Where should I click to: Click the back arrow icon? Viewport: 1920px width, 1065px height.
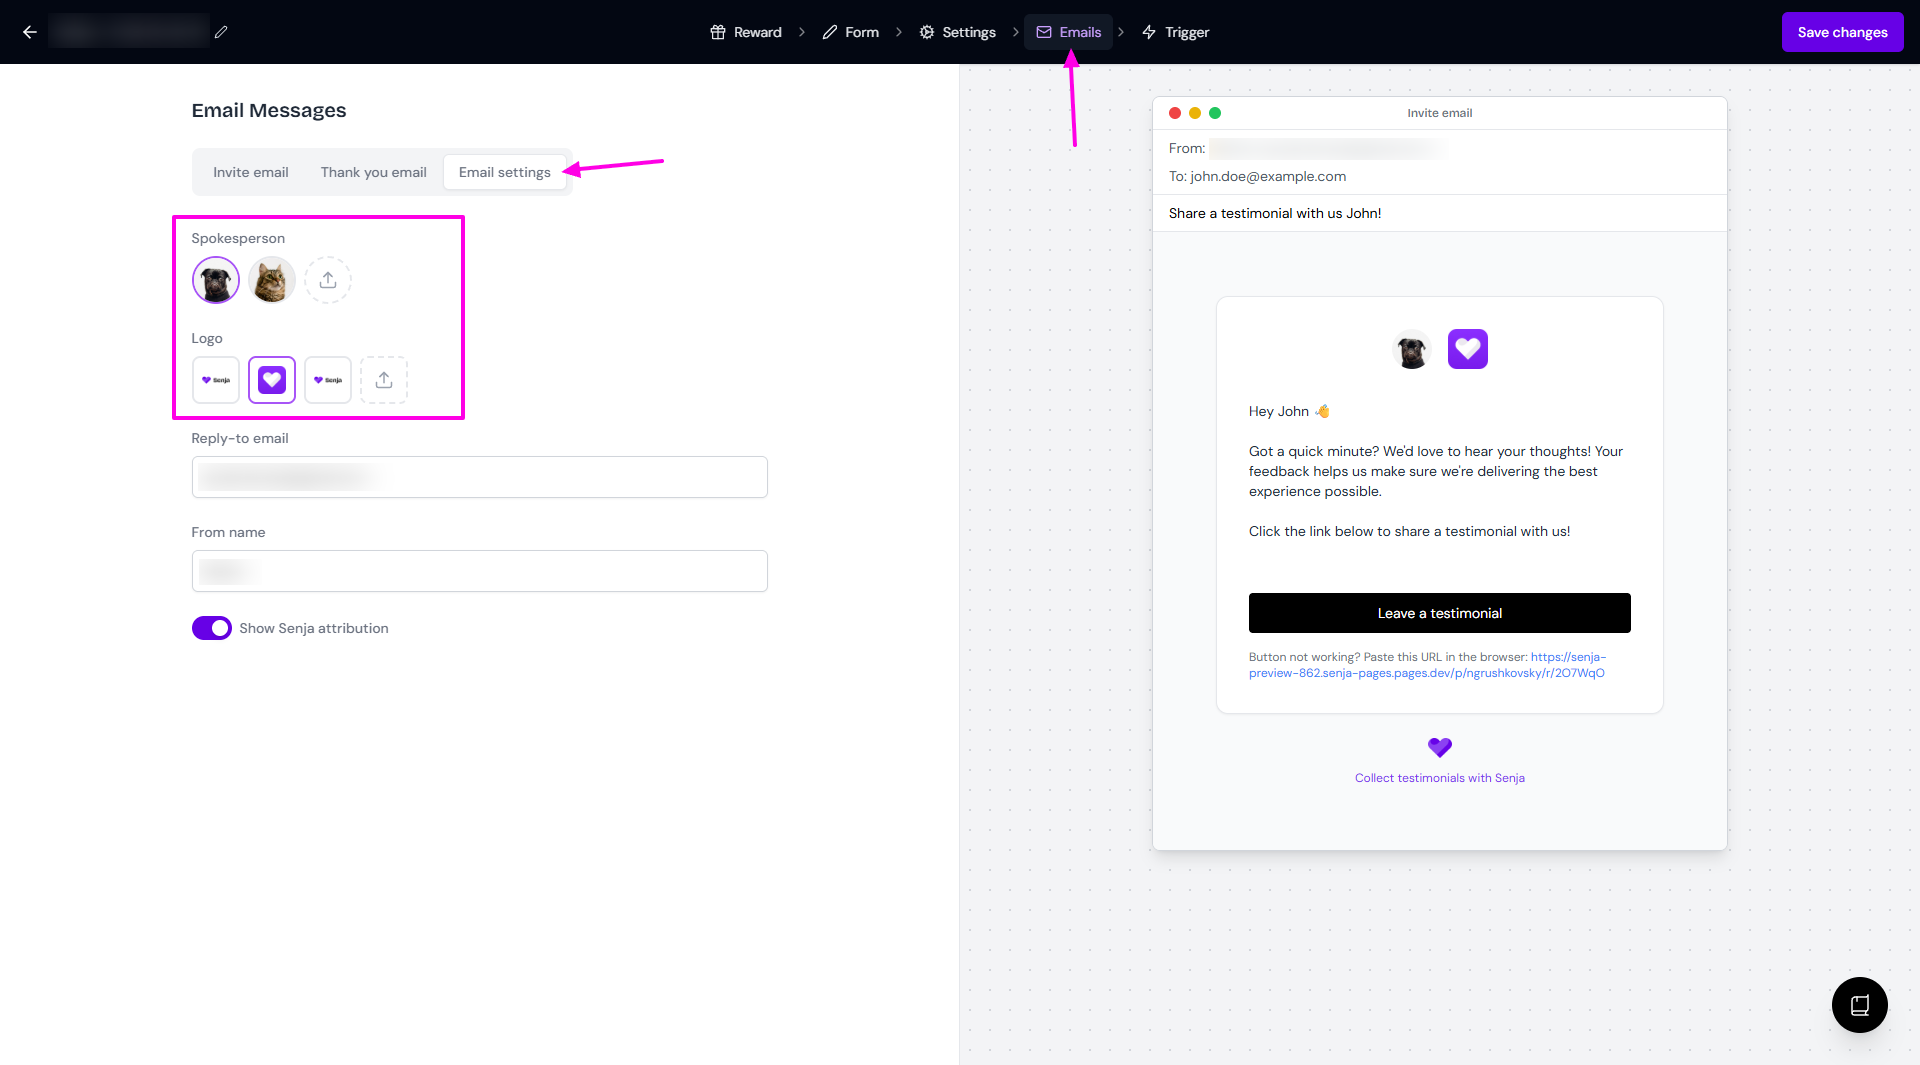click(x=30, y=32)
